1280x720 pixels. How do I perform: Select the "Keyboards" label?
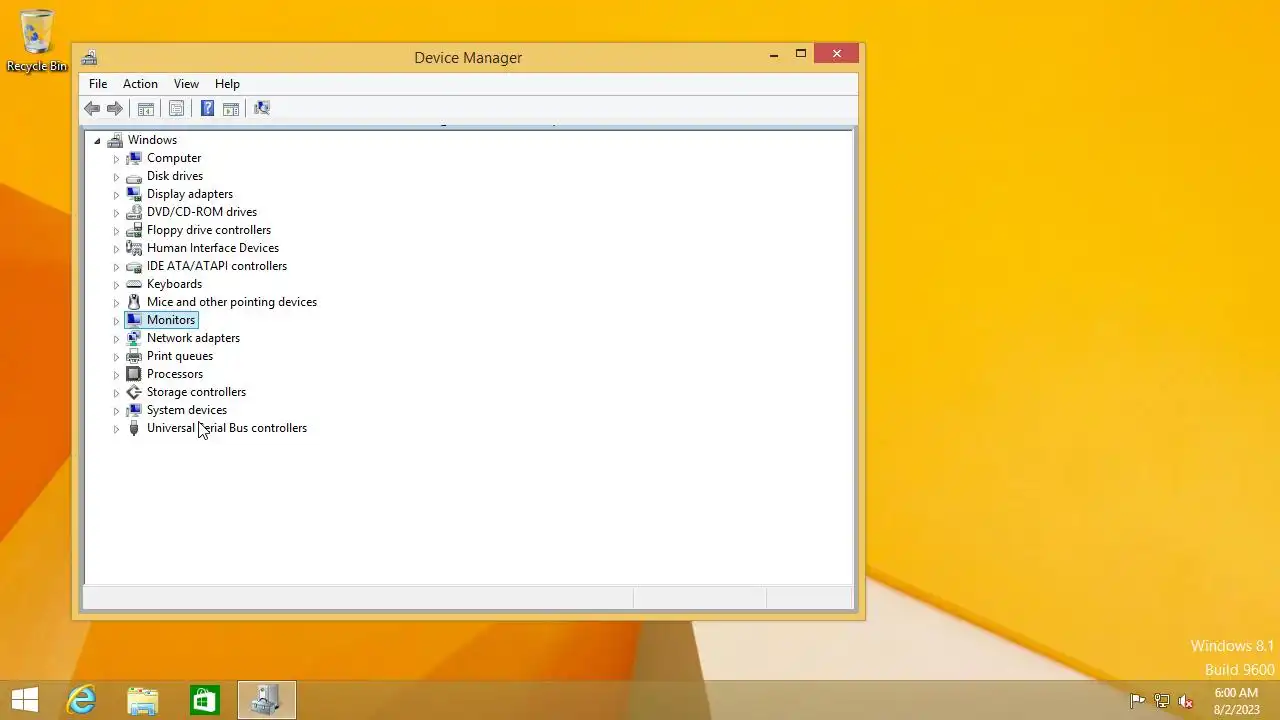tap(174, 284)
